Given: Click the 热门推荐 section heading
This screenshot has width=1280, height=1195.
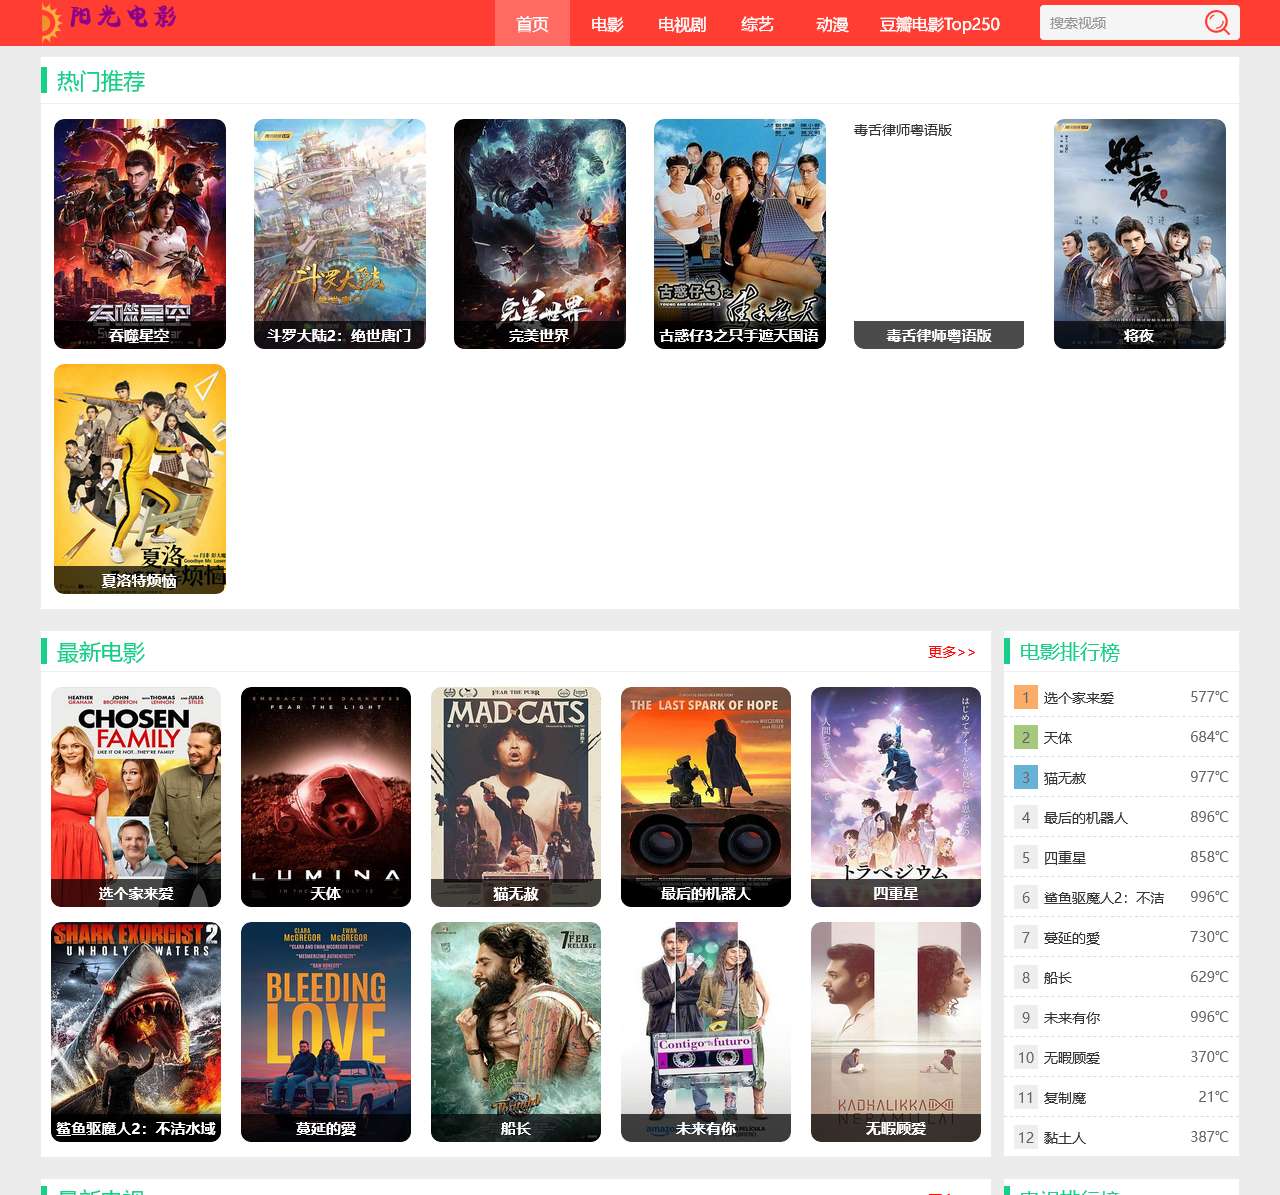Looking at the screenshot, I should tap(101, 81).
